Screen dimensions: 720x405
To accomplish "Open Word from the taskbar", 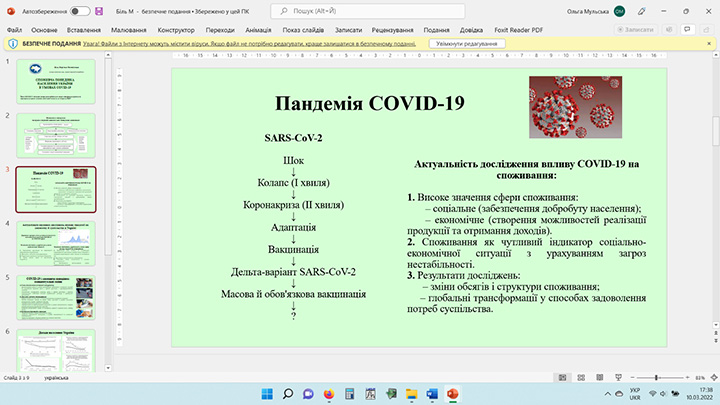I will click(x=432, y=394).
